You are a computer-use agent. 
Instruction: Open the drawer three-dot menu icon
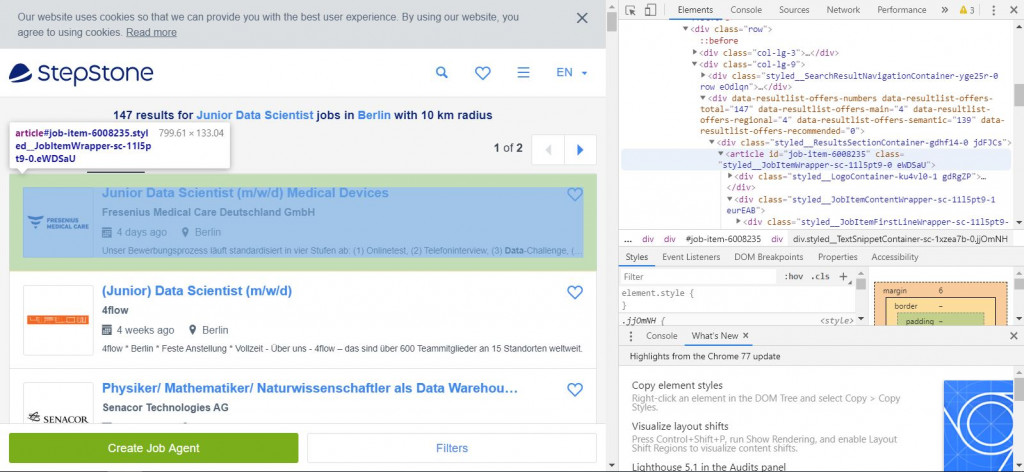(x=630, y=336)
